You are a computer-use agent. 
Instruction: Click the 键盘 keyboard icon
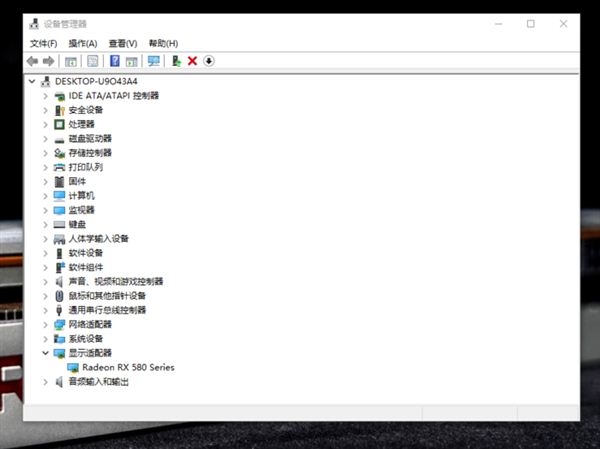59,225
